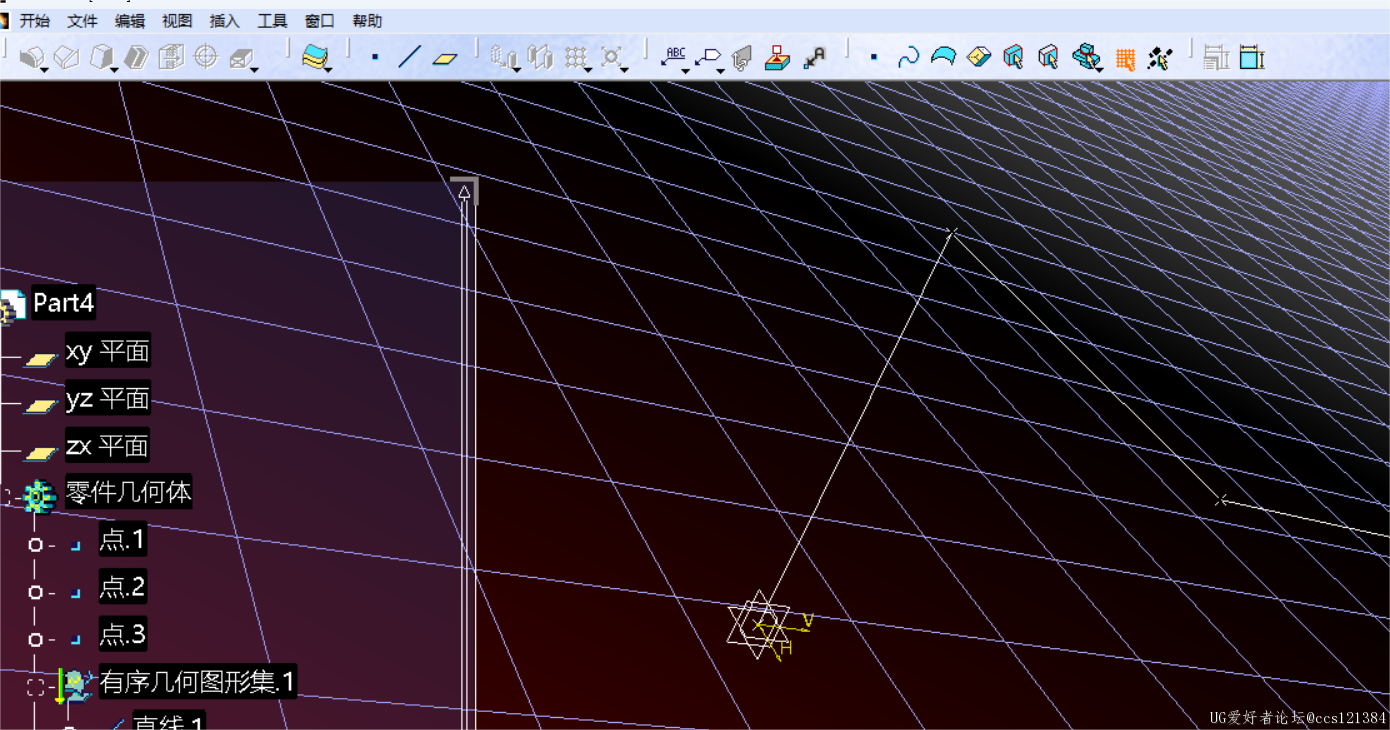
Task: Click the white line's upper endpoint in viewport
Action: pos(952,232)
